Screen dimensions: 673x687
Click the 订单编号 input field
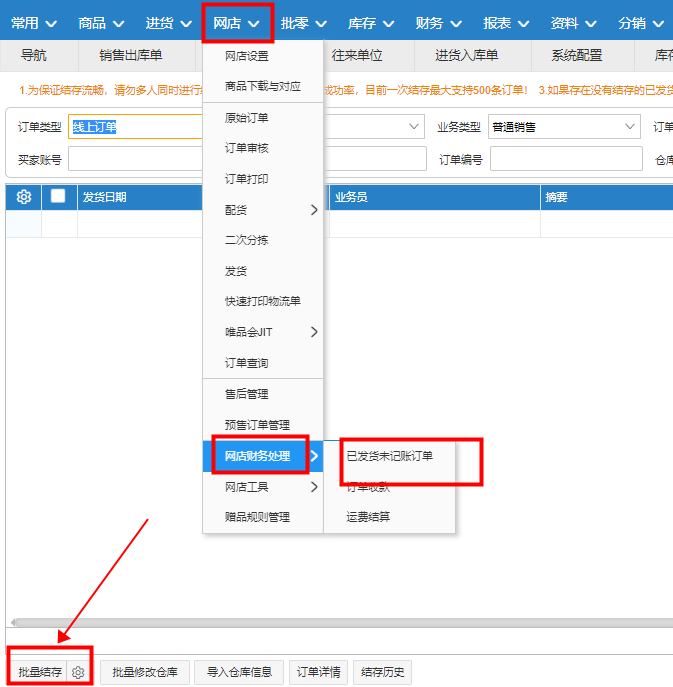pyautogui.click(x=566, y=159)
